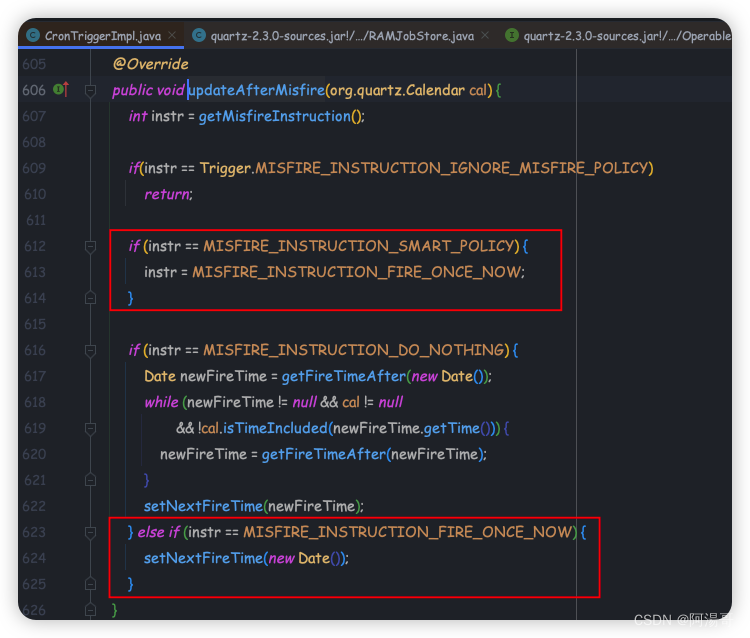This screenshot has height=638, width=750.
Task: Click line number 605 in the gutter
Action: click(x=34, y=64)
